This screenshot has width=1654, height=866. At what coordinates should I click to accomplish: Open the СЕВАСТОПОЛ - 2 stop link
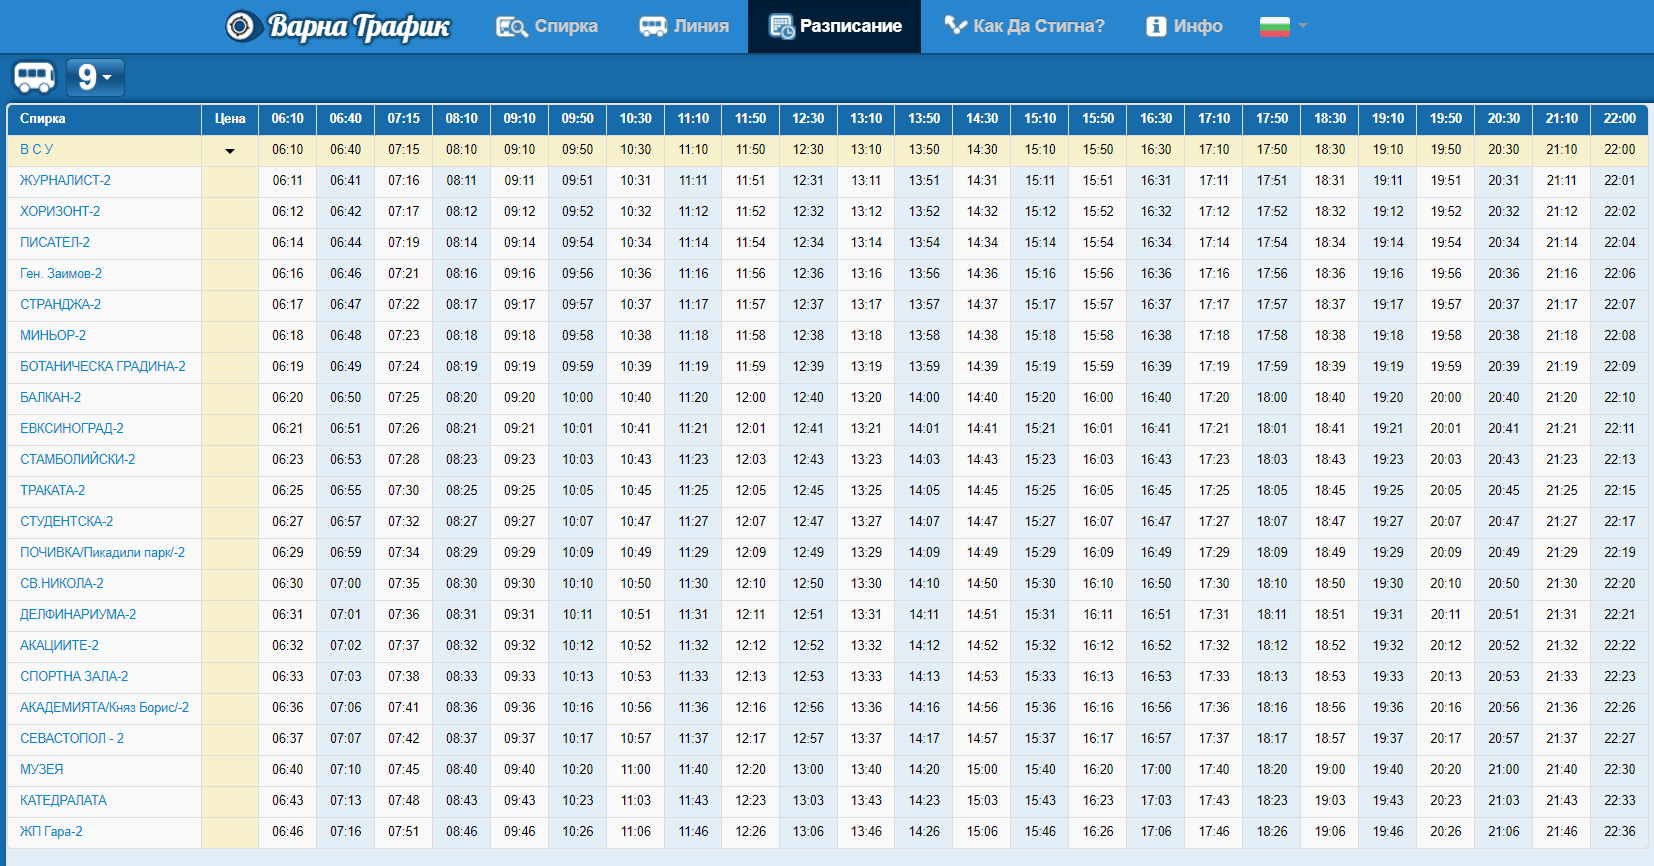pyautogui.click(x=72, y=738)
